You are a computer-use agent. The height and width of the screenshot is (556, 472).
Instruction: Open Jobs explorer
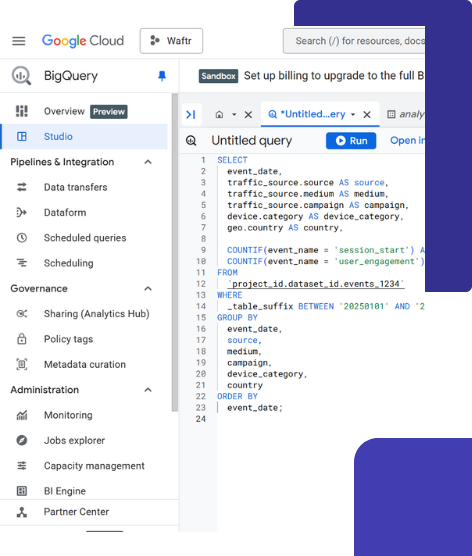(74, 440)
